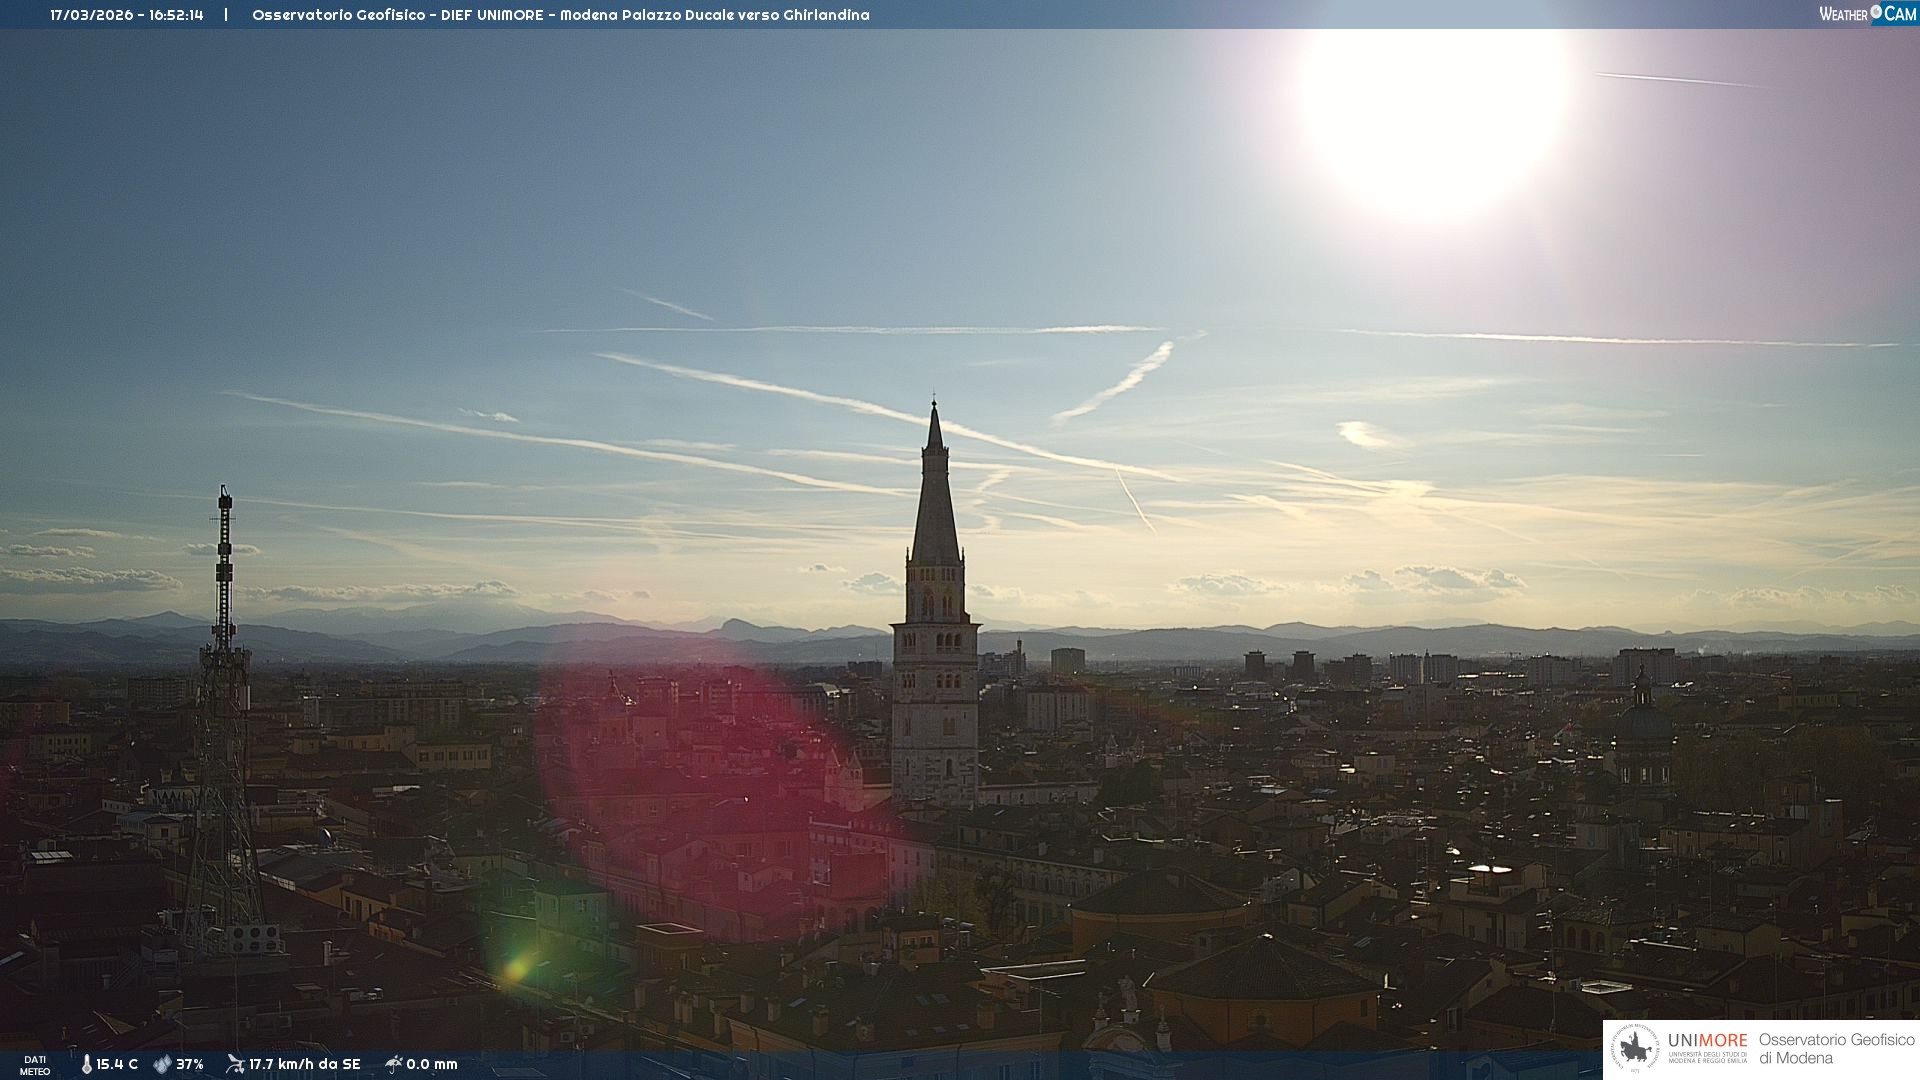Image resolution: width=1920 pixels, height=1080 pixels.
Task: Click the Osservatorio Geofisico DIEF UNIMORE title
Action: point(560,15)
